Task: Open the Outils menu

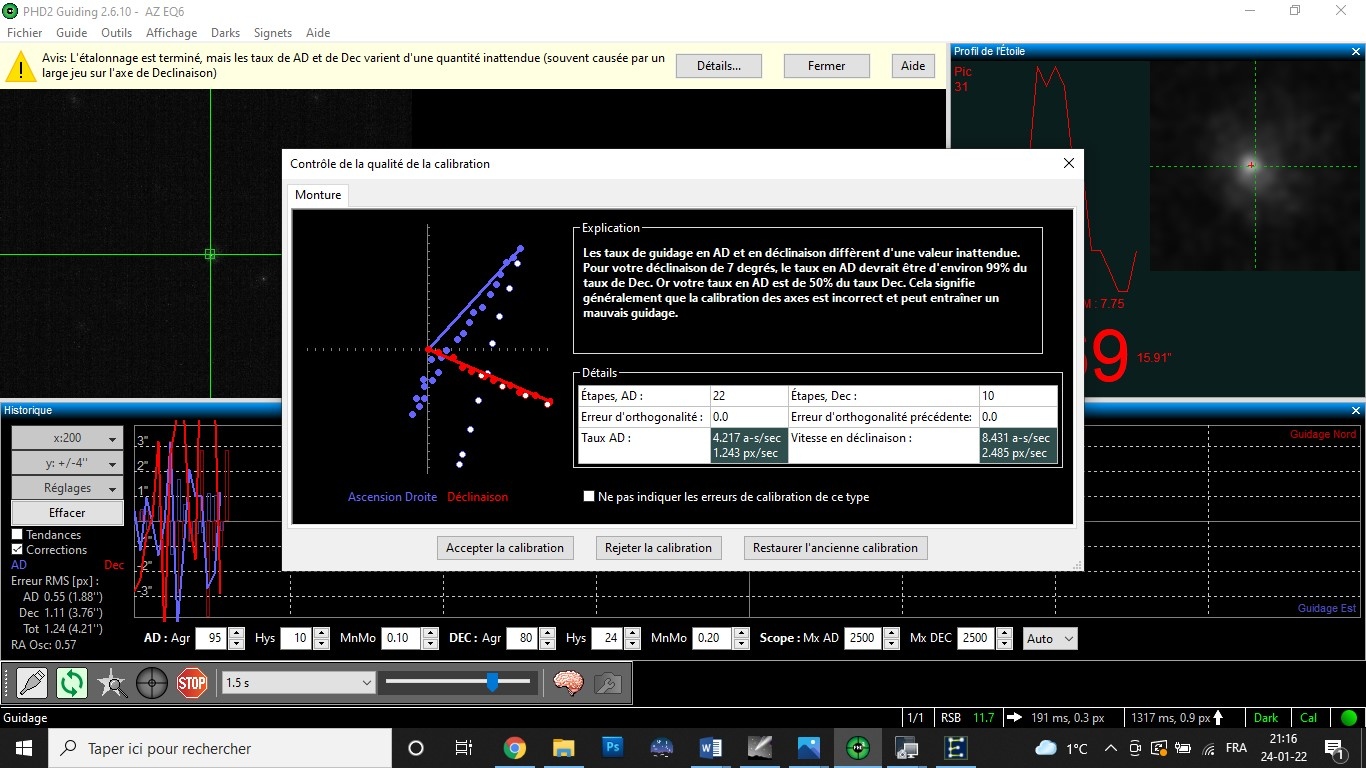Action: pyautogui.click(x=116, y=33)
